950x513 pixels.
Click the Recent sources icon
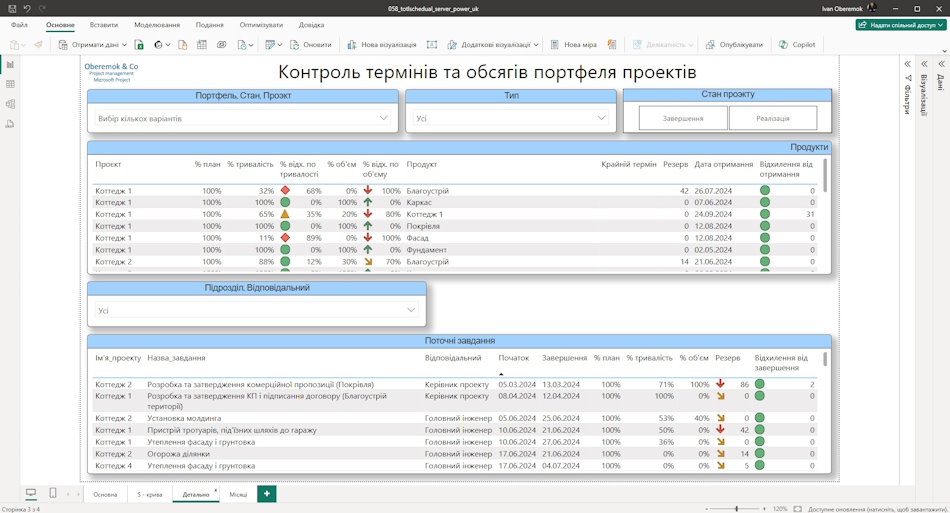[242, 45]
